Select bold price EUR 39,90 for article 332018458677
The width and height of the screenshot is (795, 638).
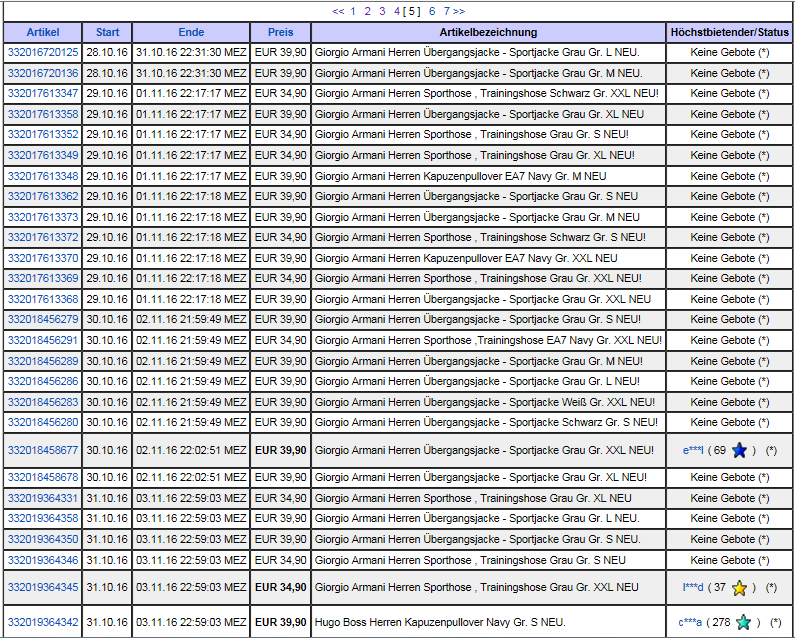pos(281,450)
